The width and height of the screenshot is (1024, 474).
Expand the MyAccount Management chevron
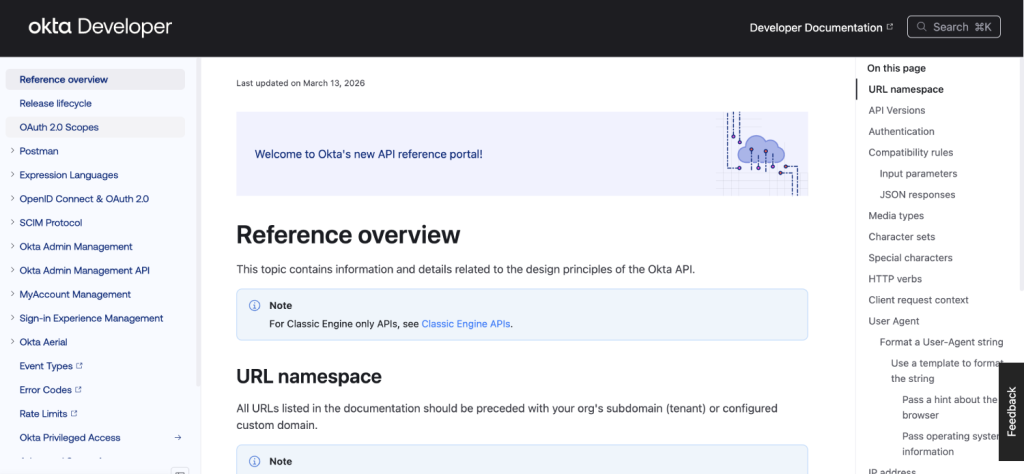[x=12, y=294]
